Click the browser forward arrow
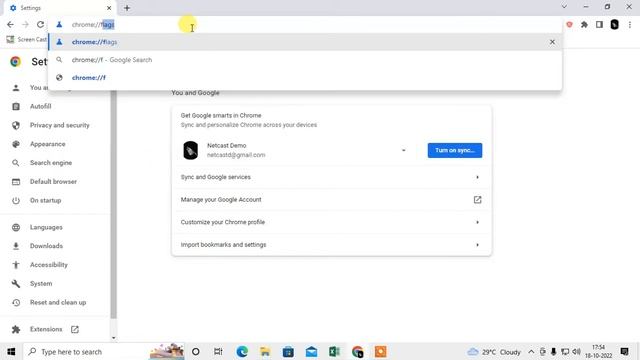 (x=25, y=24)
